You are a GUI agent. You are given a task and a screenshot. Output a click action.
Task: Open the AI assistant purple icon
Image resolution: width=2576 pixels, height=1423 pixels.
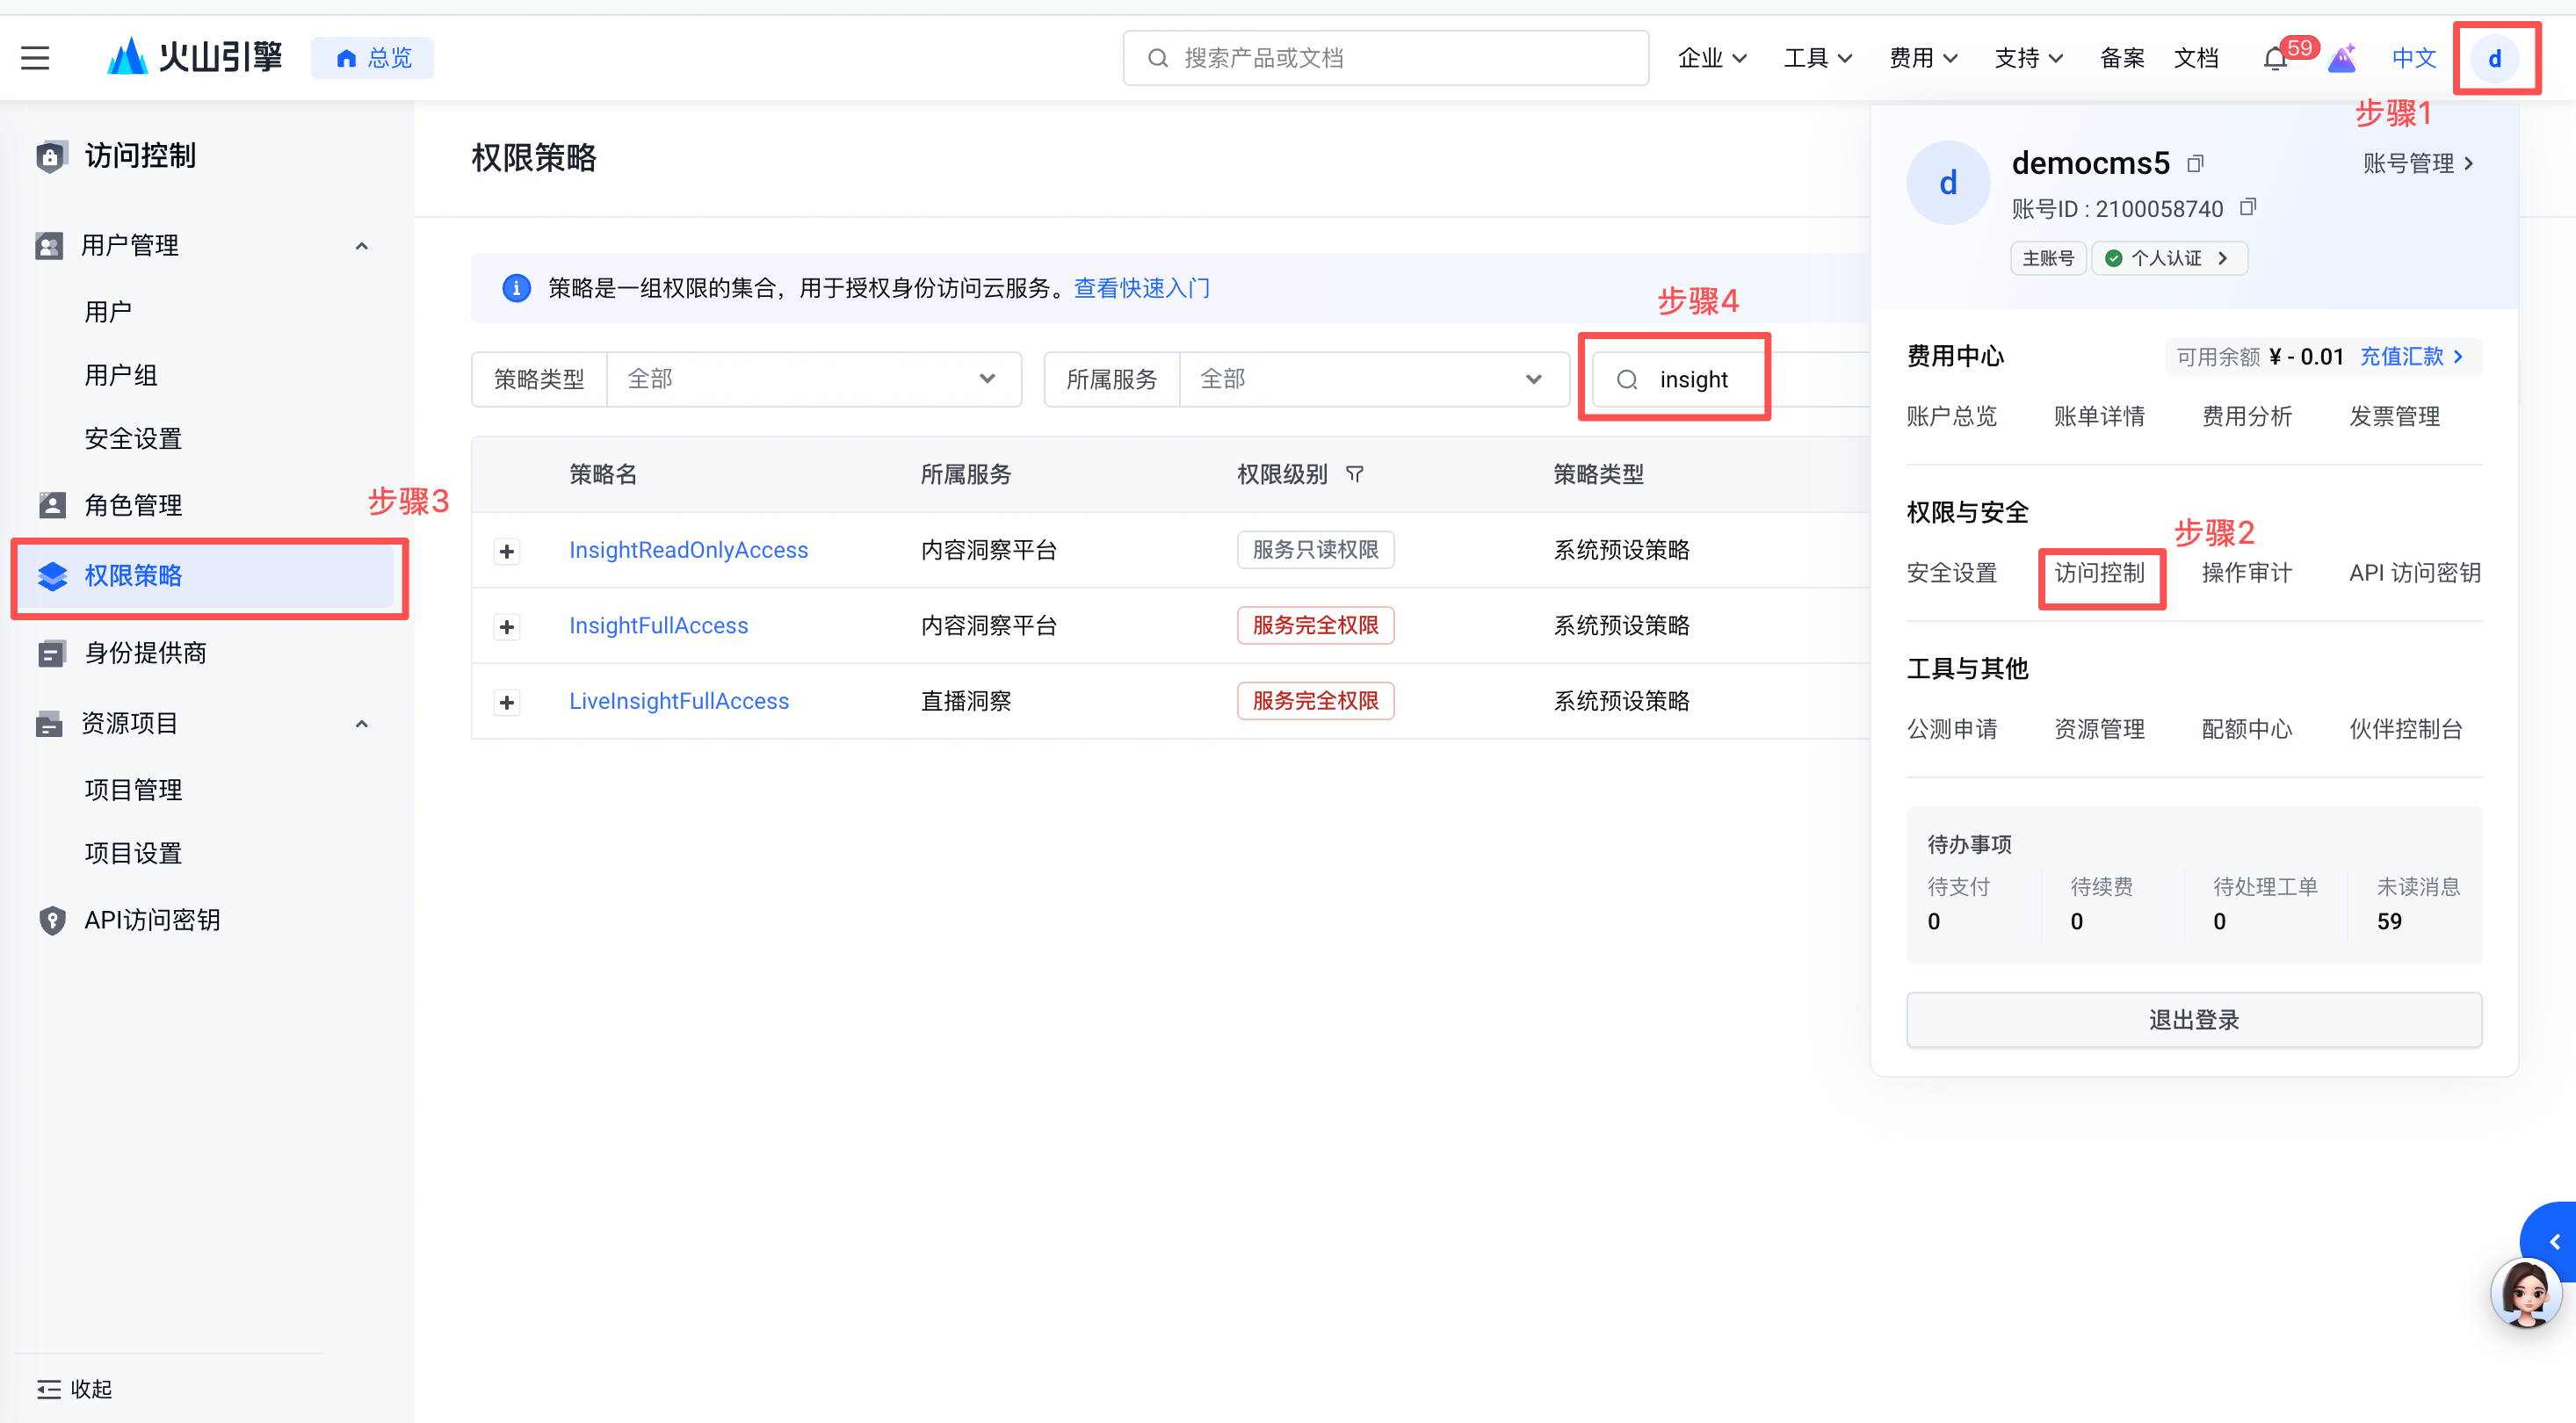click(x=2342, y=58)
